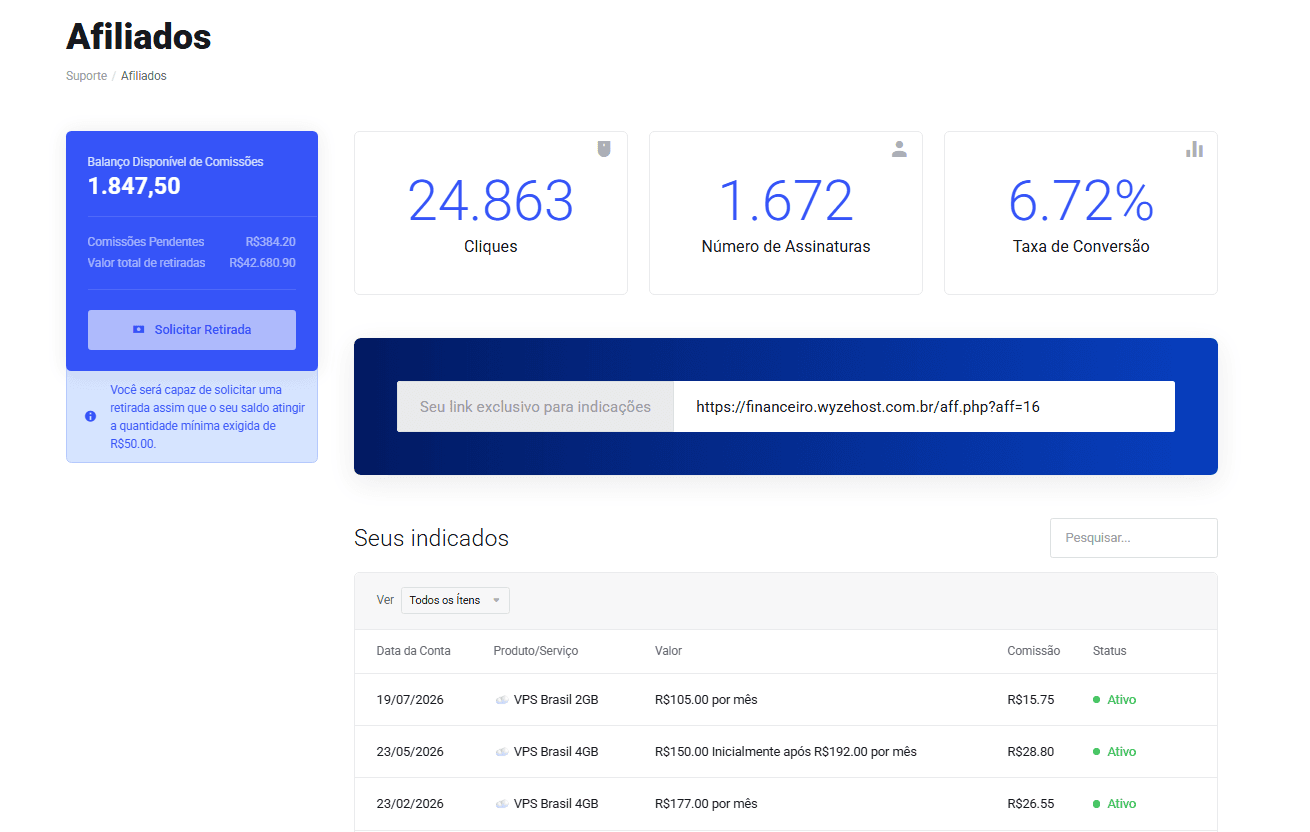Viewport: 1310px width, 832px height.
Task: Click the cloud icon in the 23/02/2026 row
Action: pos(502,804)
